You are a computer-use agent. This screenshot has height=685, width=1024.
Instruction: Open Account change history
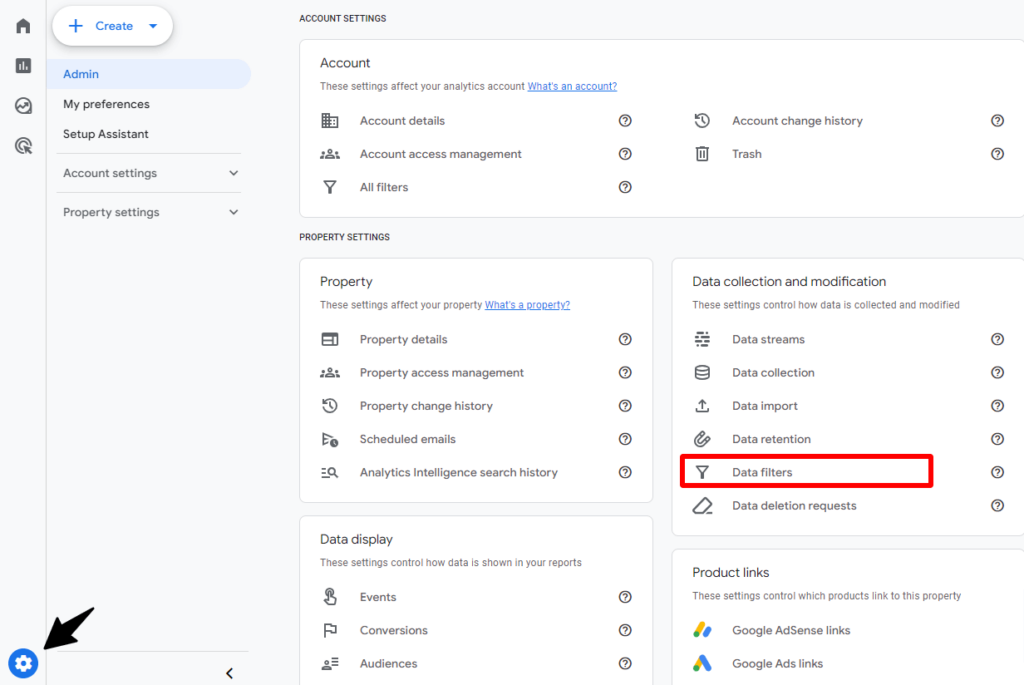[797, 121]
